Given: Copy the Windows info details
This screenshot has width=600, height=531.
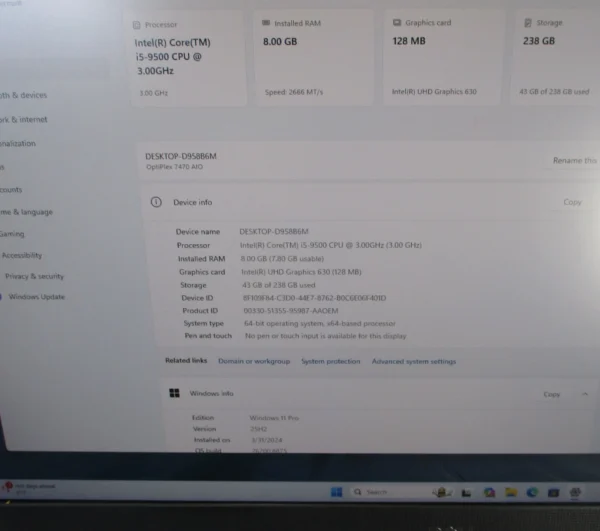Looking at the screenshot, I should [x=552, y=394].
